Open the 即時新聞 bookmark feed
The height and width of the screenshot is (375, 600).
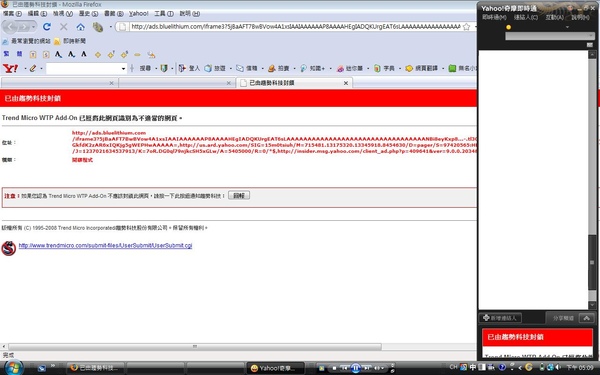pyautogui.click(x=70, y=41)
